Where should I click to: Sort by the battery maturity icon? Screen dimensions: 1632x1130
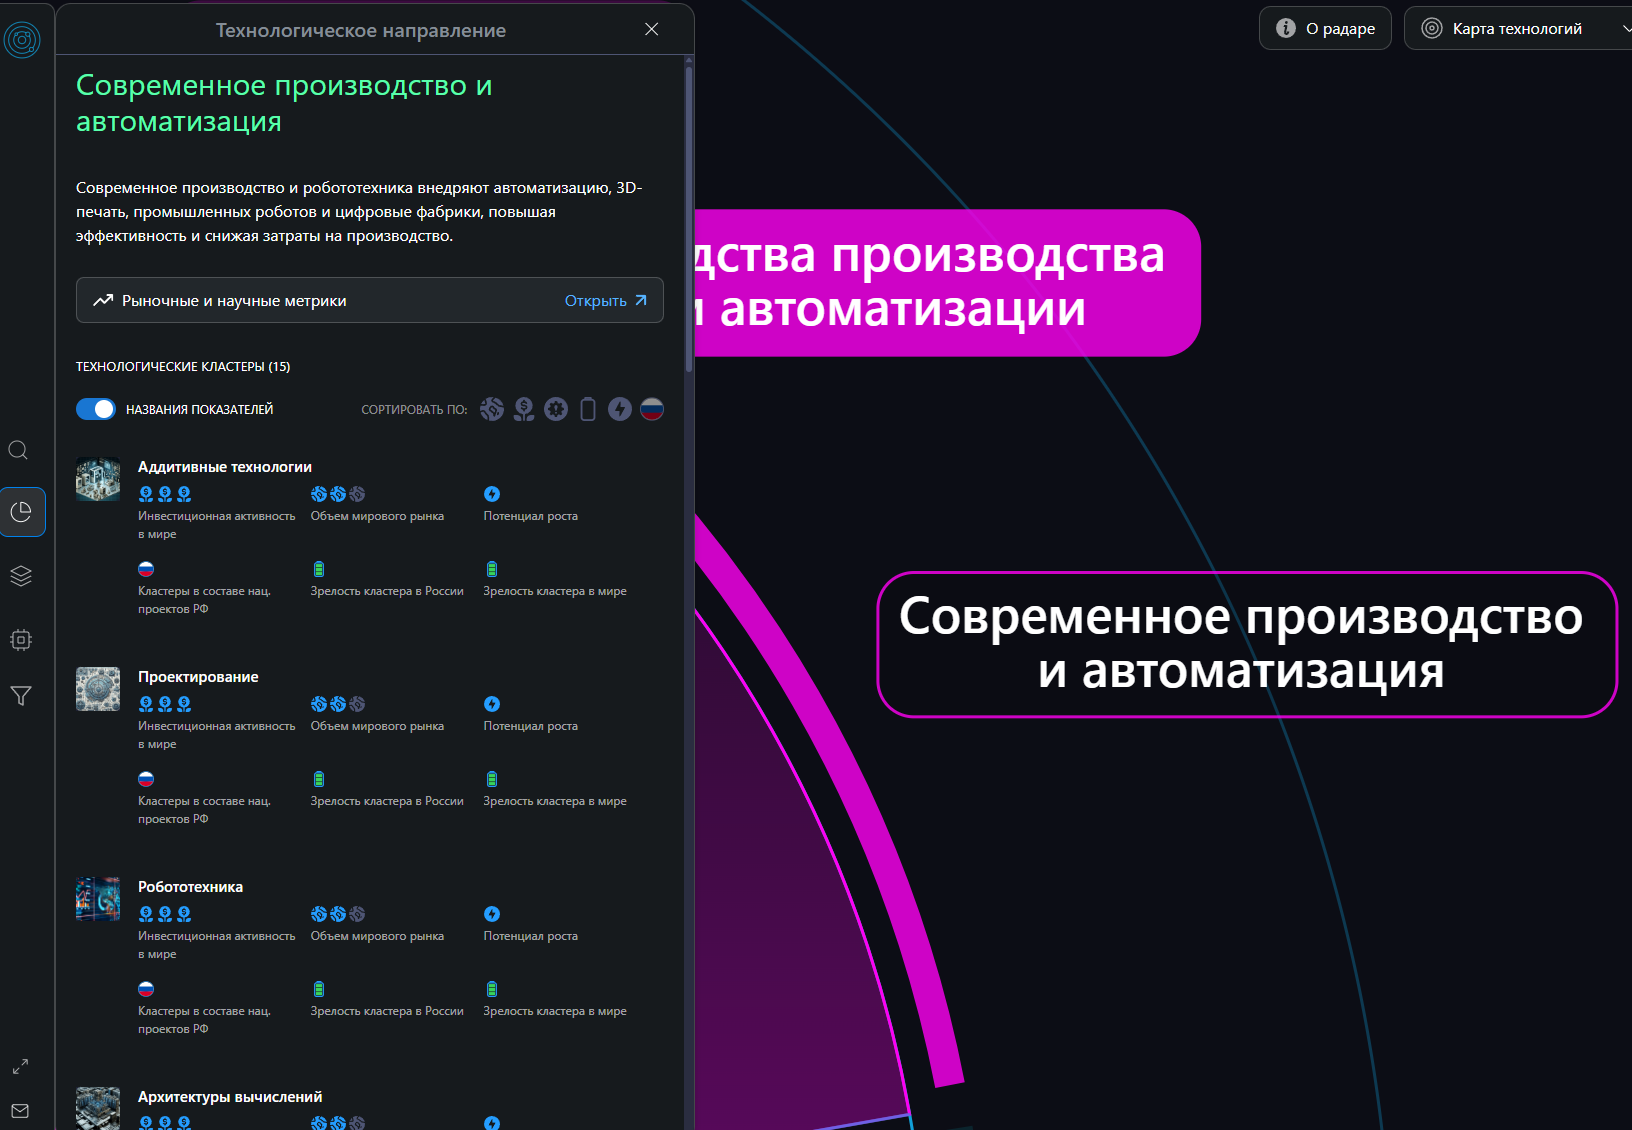(x=587, y=409)
